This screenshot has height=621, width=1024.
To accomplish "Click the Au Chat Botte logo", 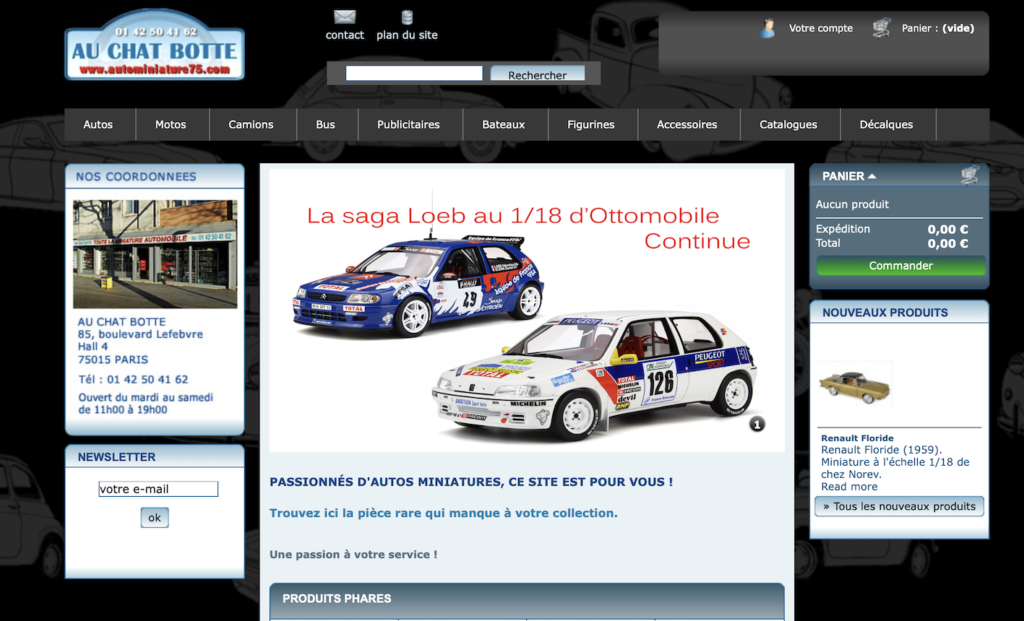I will [x=155, y=46].
